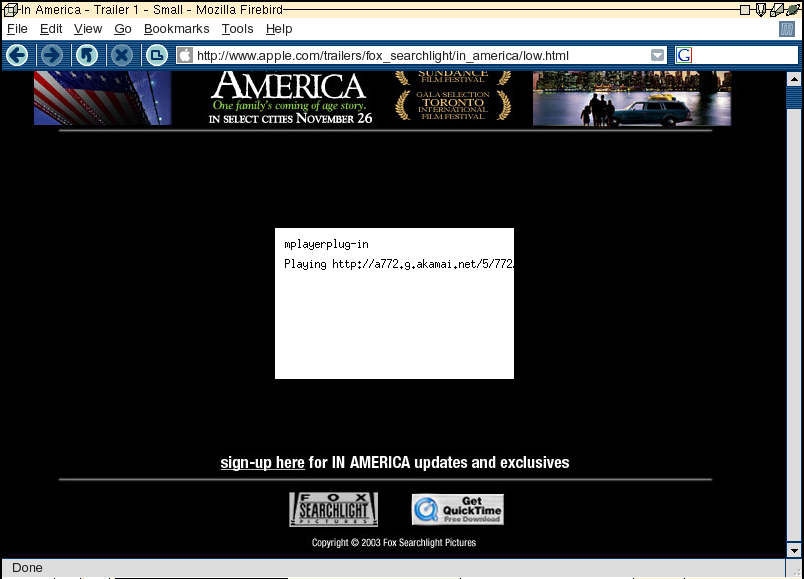Click the Apple site icon in address bar
The image size is (804, 579).
click(x=186, y=55)
